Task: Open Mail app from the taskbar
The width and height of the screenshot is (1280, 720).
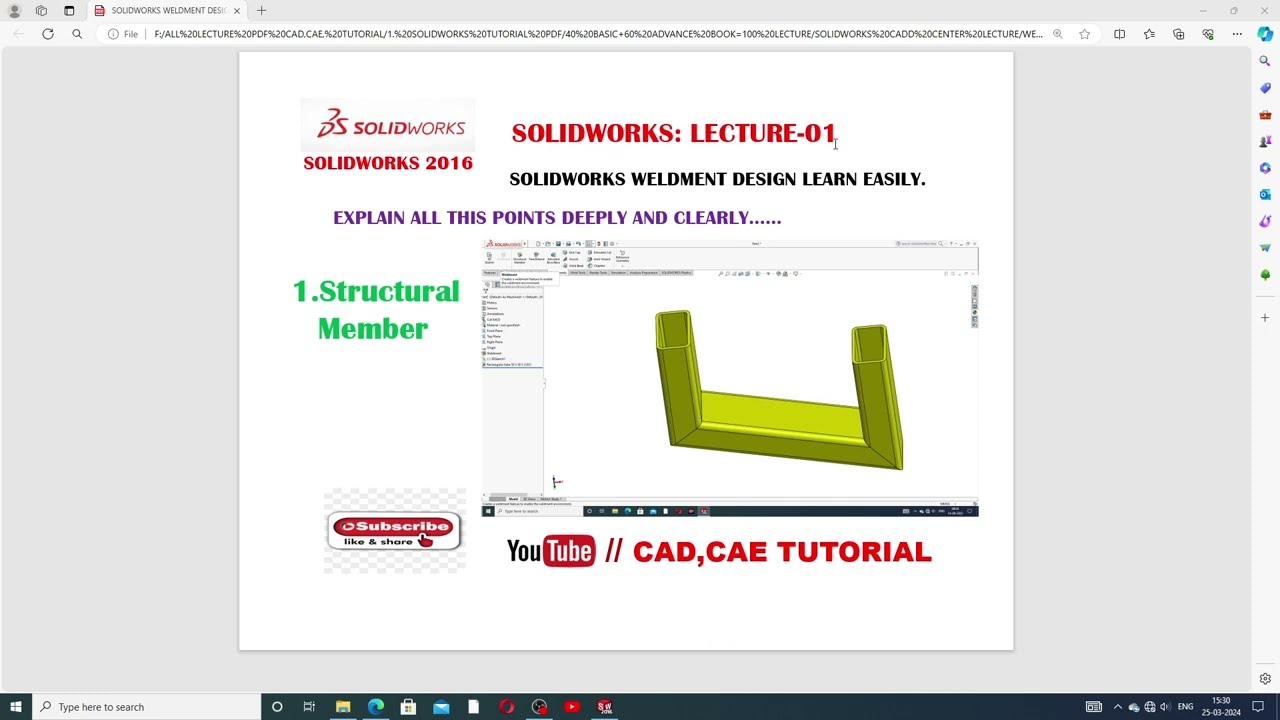Action: (441, 707)
